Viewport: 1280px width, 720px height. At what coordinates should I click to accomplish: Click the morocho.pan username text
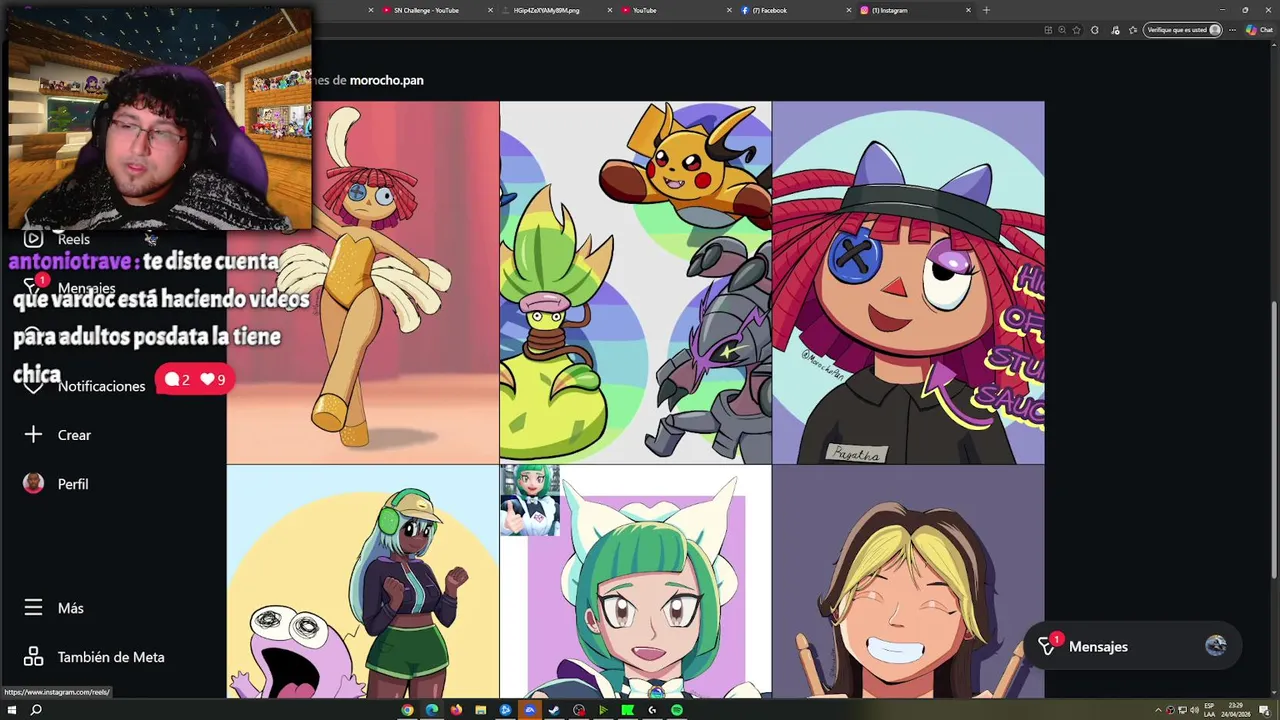click(x=386, y=80)
